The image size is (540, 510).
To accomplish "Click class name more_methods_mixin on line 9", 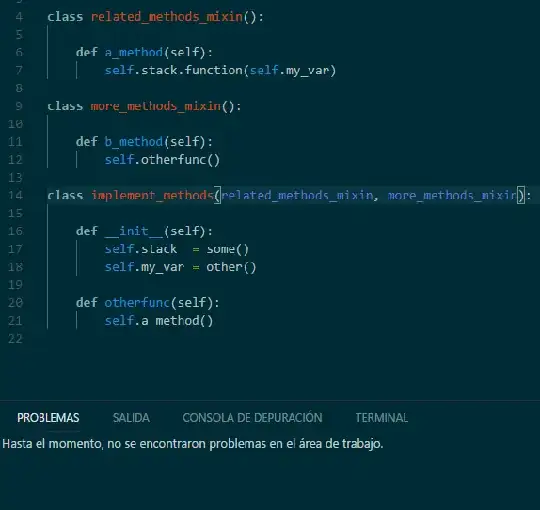I will (x=156, y=106).
